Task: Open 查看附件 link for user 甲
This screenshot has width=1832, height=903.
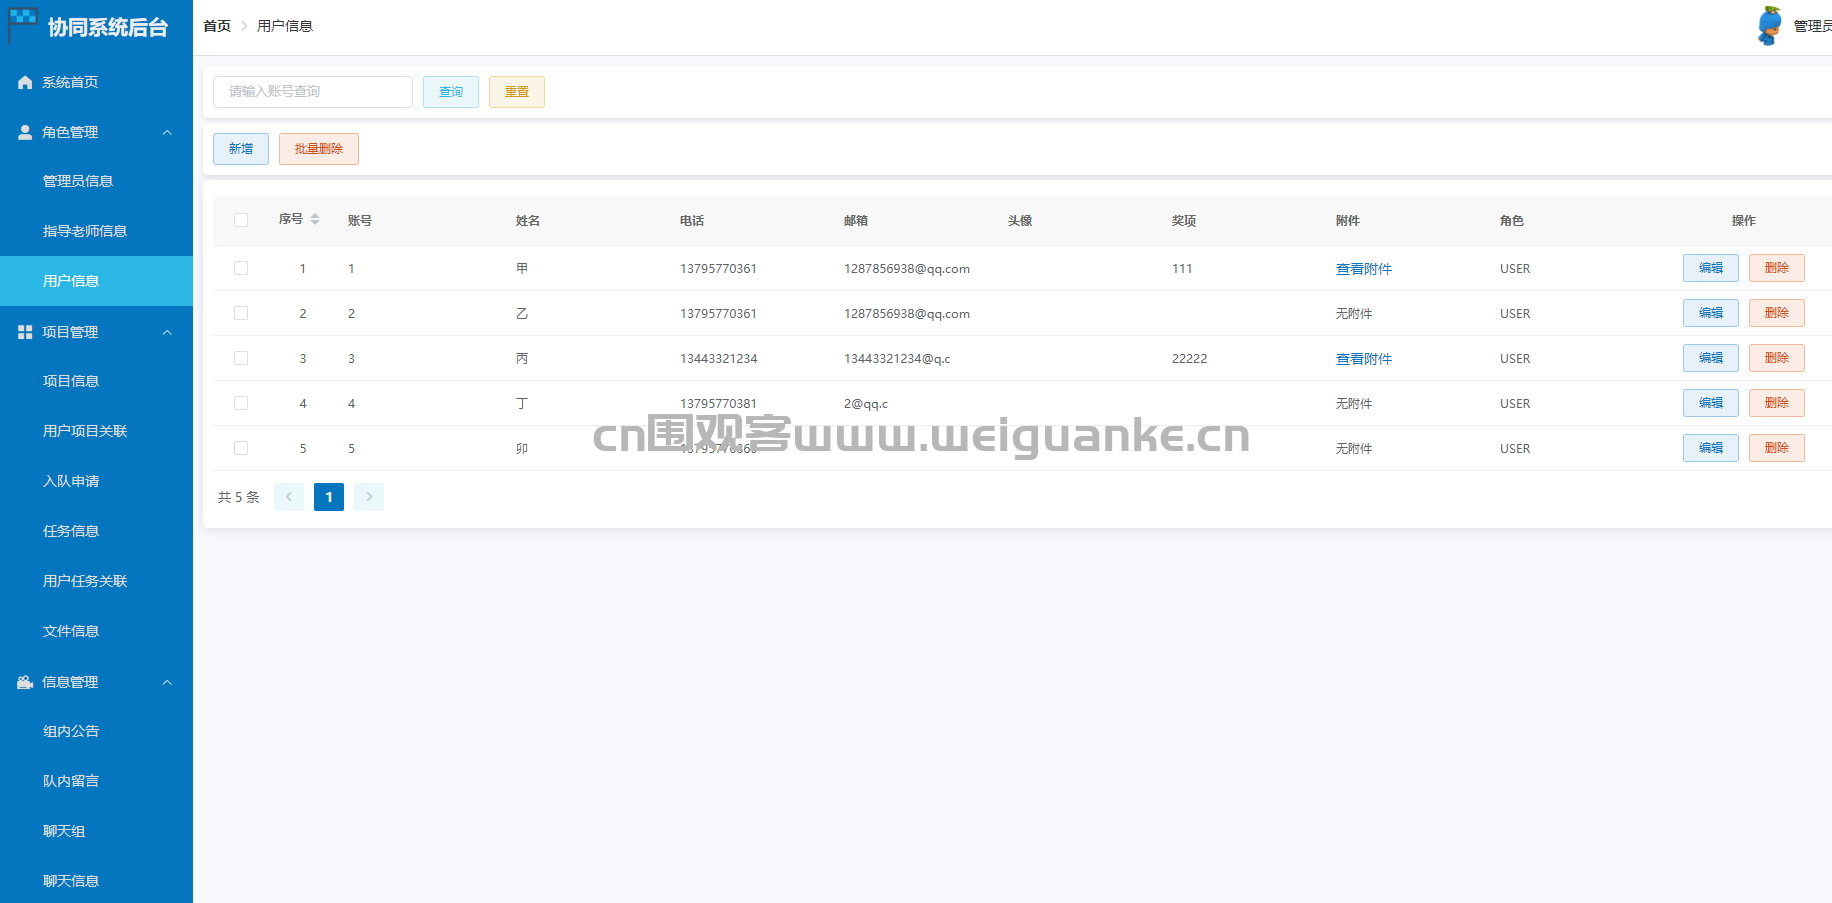Action: pyautogui.click(x=1363, y=269)
